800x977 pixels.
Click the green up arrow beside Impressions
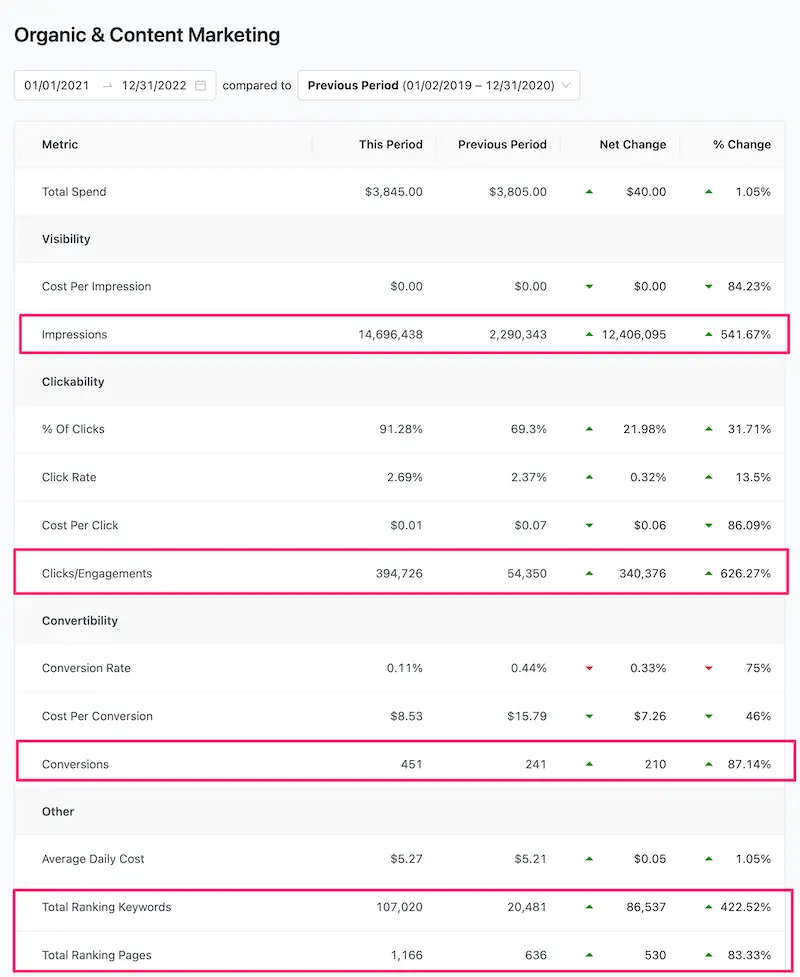click(x=589, y=334)
